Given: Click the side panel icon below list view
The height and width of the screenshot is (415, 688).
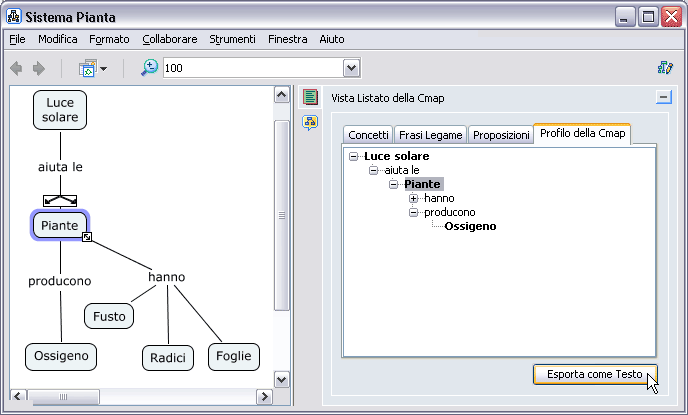Looking at the screenshot, I should (311, 122).
